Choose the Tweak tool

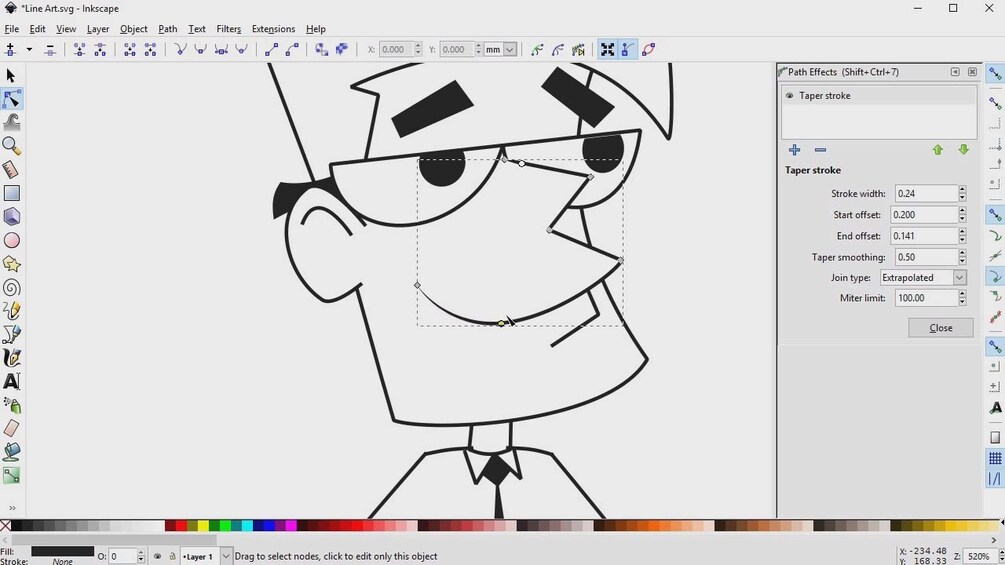tap(12, 122)
